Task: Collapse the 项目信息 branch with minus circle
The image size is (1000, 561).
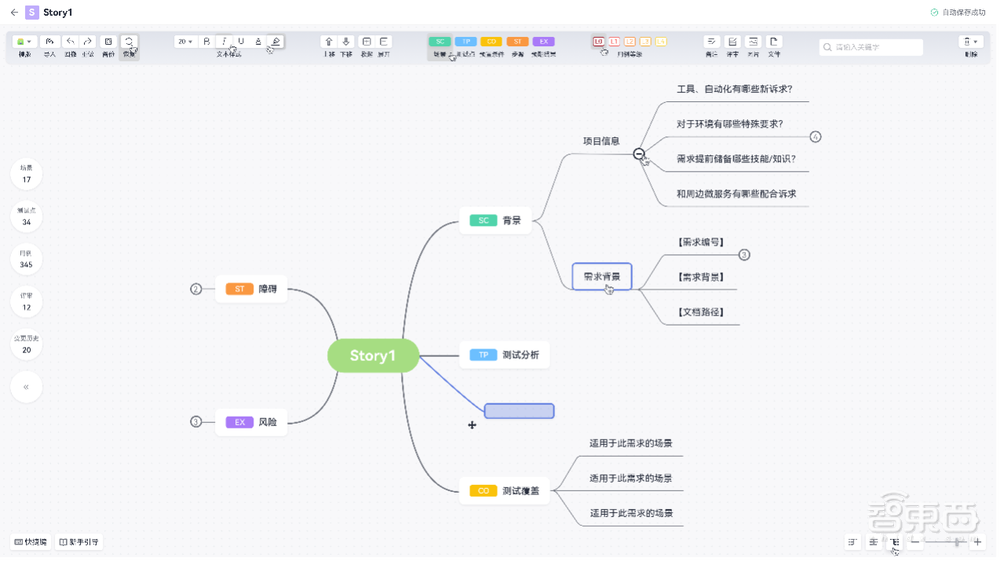Action: click(x=639, y=153)
